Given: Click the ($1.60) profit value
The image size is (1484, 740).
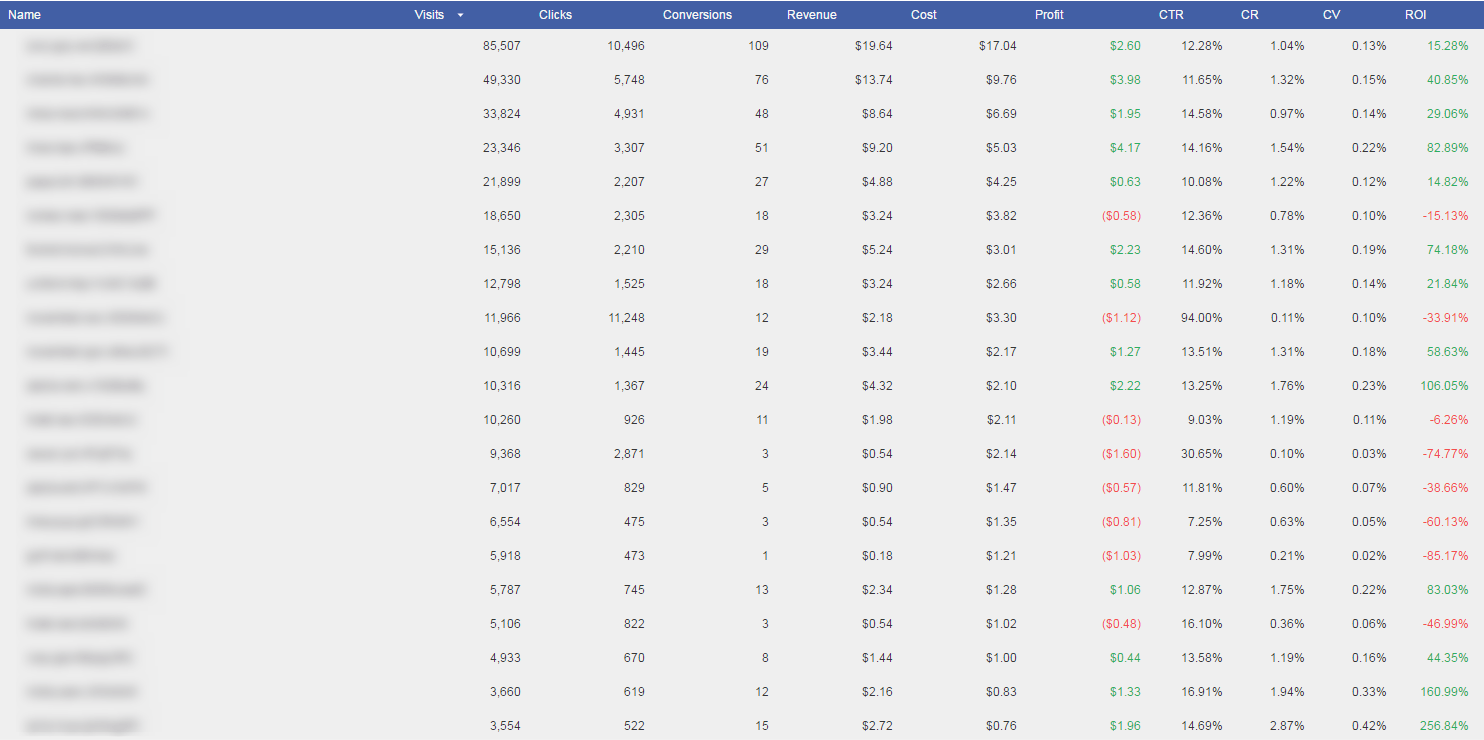Looking at the screenshot, I should click(1120, 454).
